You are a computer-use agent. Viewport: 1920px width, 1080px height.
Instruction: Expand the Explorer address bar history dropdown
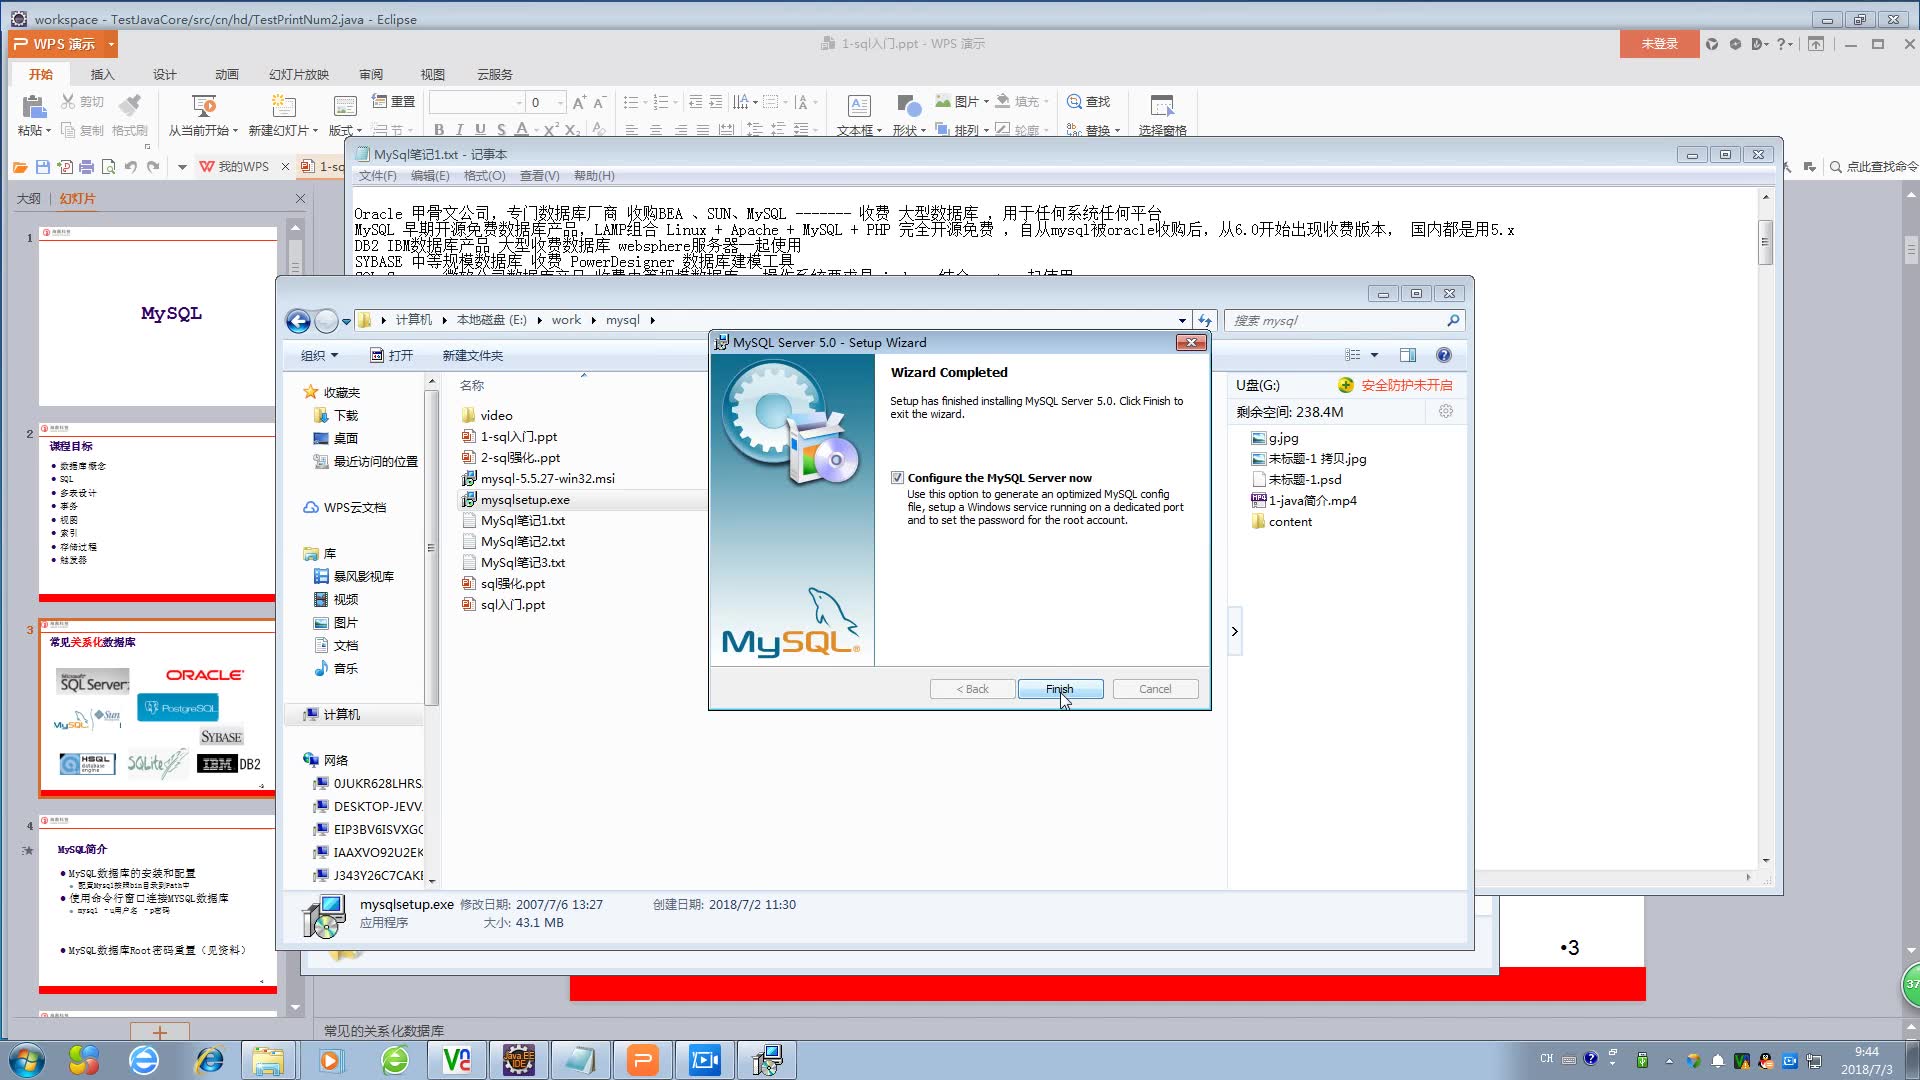[1182, 321]
